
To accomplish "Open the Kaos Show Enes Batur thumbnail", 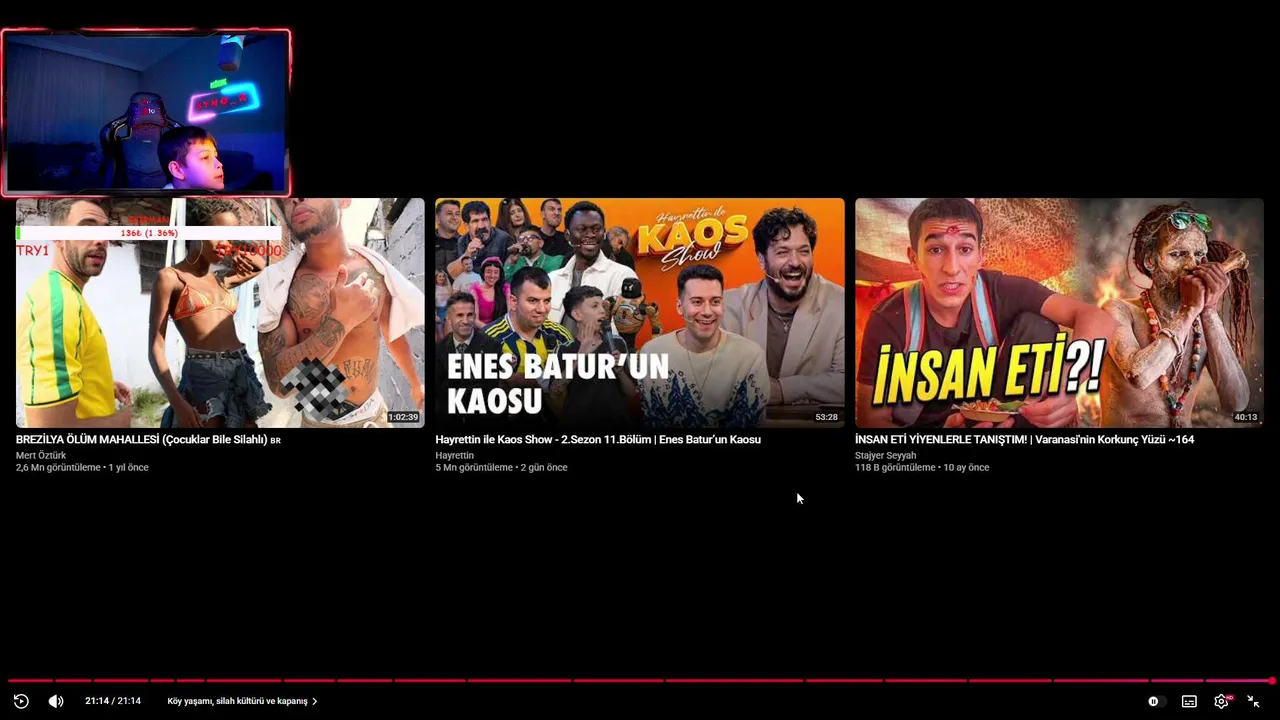I will [x=640, y=313].
